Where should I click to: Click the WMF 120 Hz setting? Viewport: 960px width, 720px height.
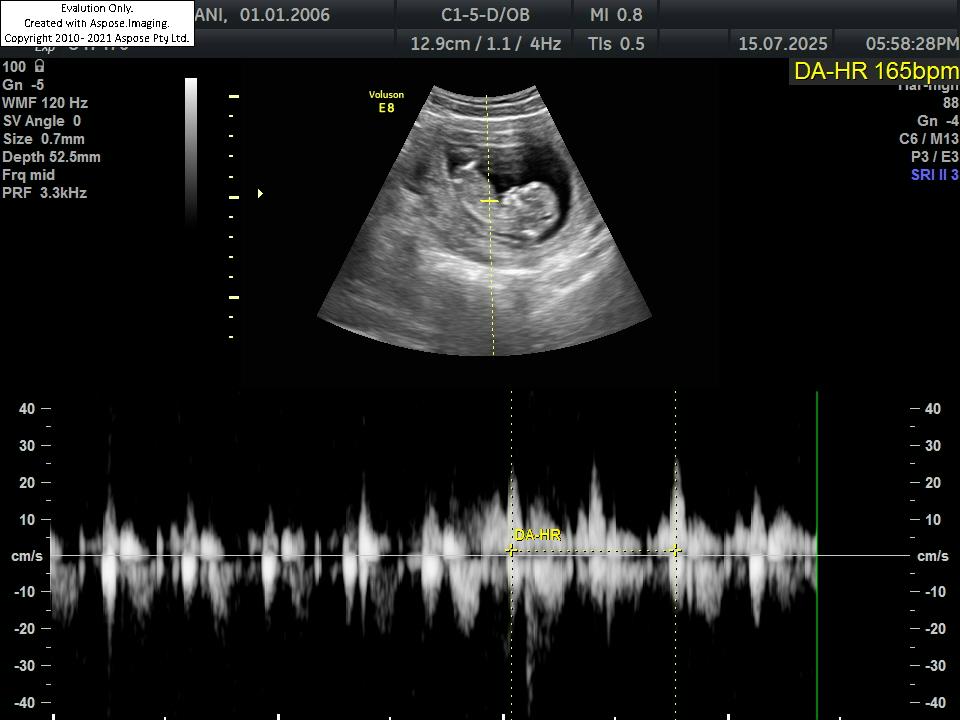tap(45, 103)
